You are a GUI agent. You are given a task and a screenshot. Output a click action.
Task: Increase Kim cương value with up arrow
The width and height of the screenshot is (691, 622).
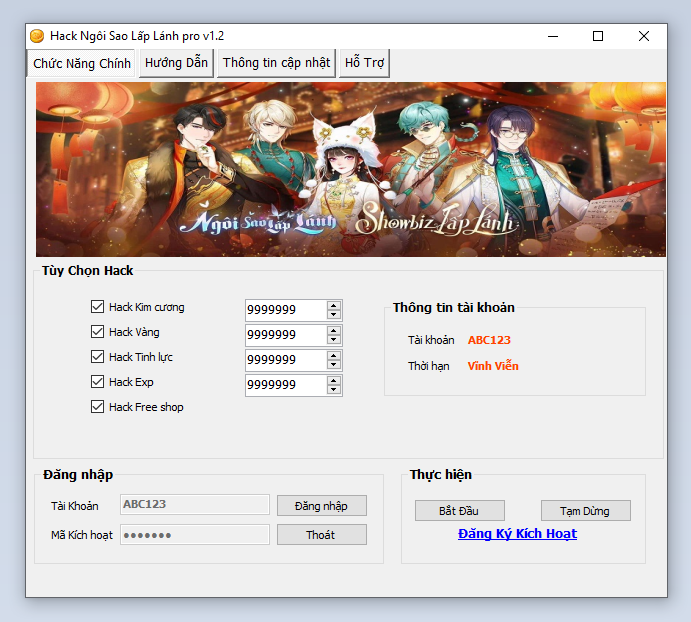[x=334, y=305]
